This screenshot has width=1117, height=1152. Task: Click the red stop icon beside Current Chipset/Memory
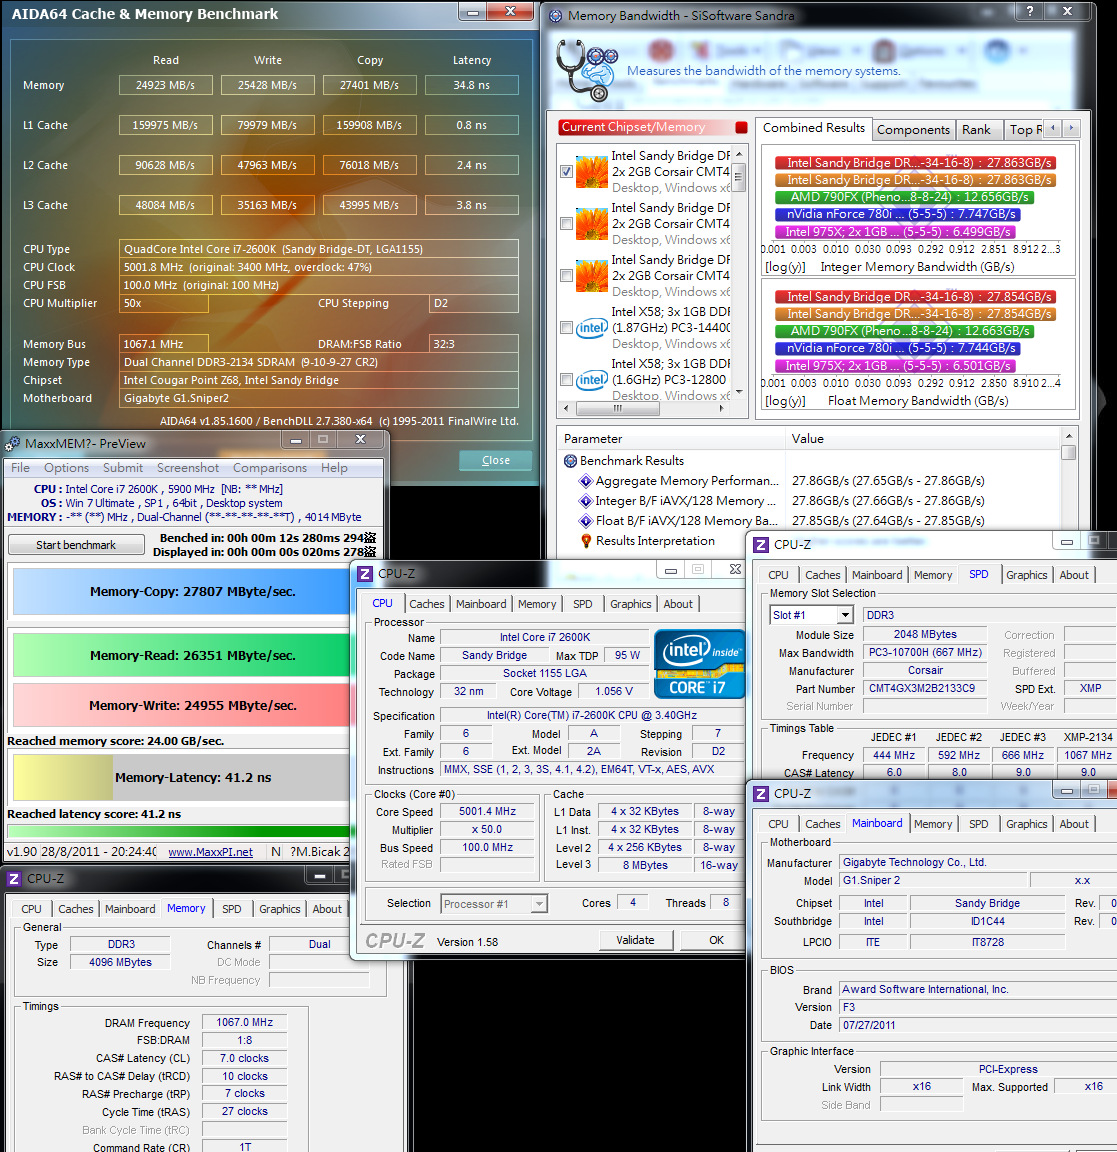click(741, 127)
